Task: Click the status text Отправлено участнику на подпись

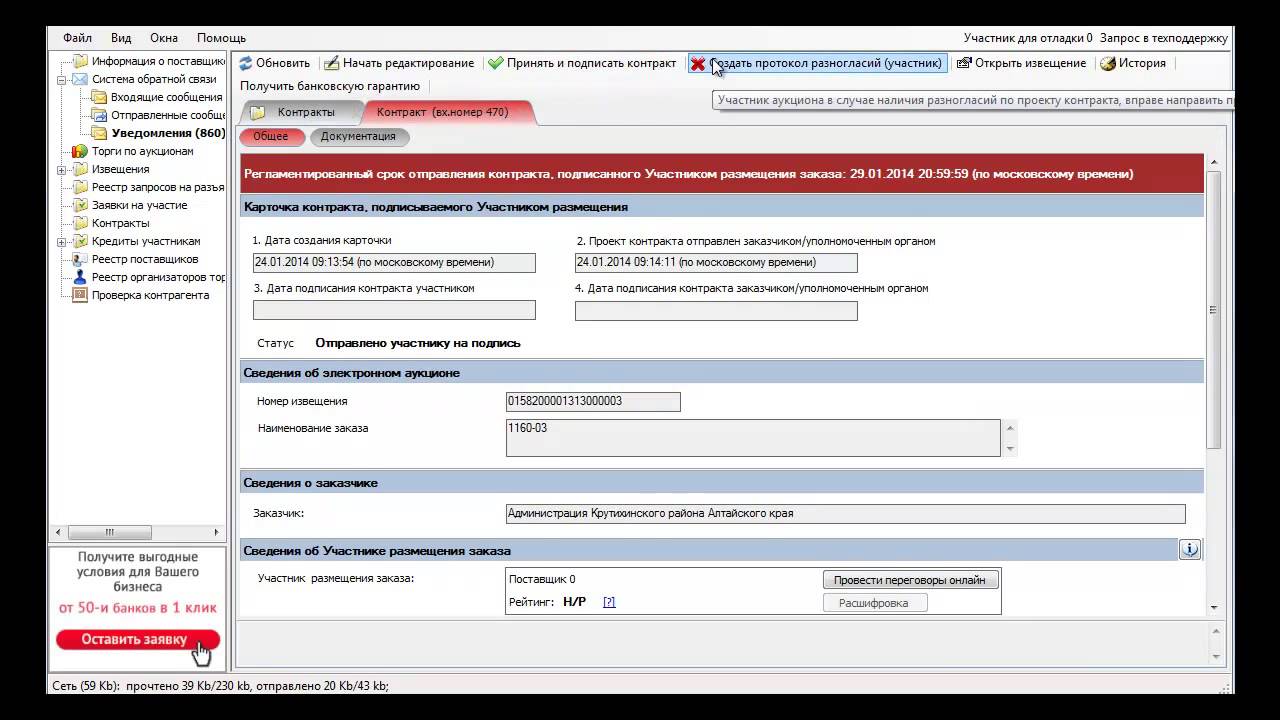Action: point(418,343)
